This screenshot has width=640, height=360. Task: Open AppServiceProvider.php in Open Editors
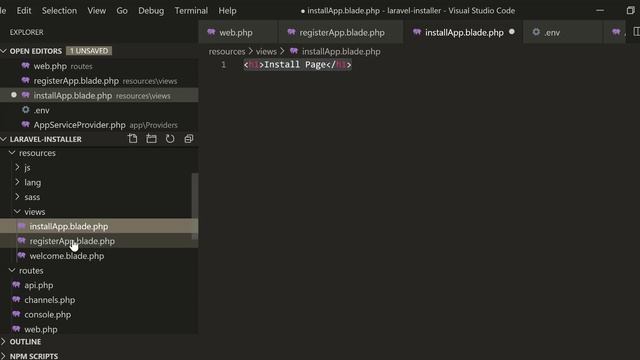tap(99, 124)
